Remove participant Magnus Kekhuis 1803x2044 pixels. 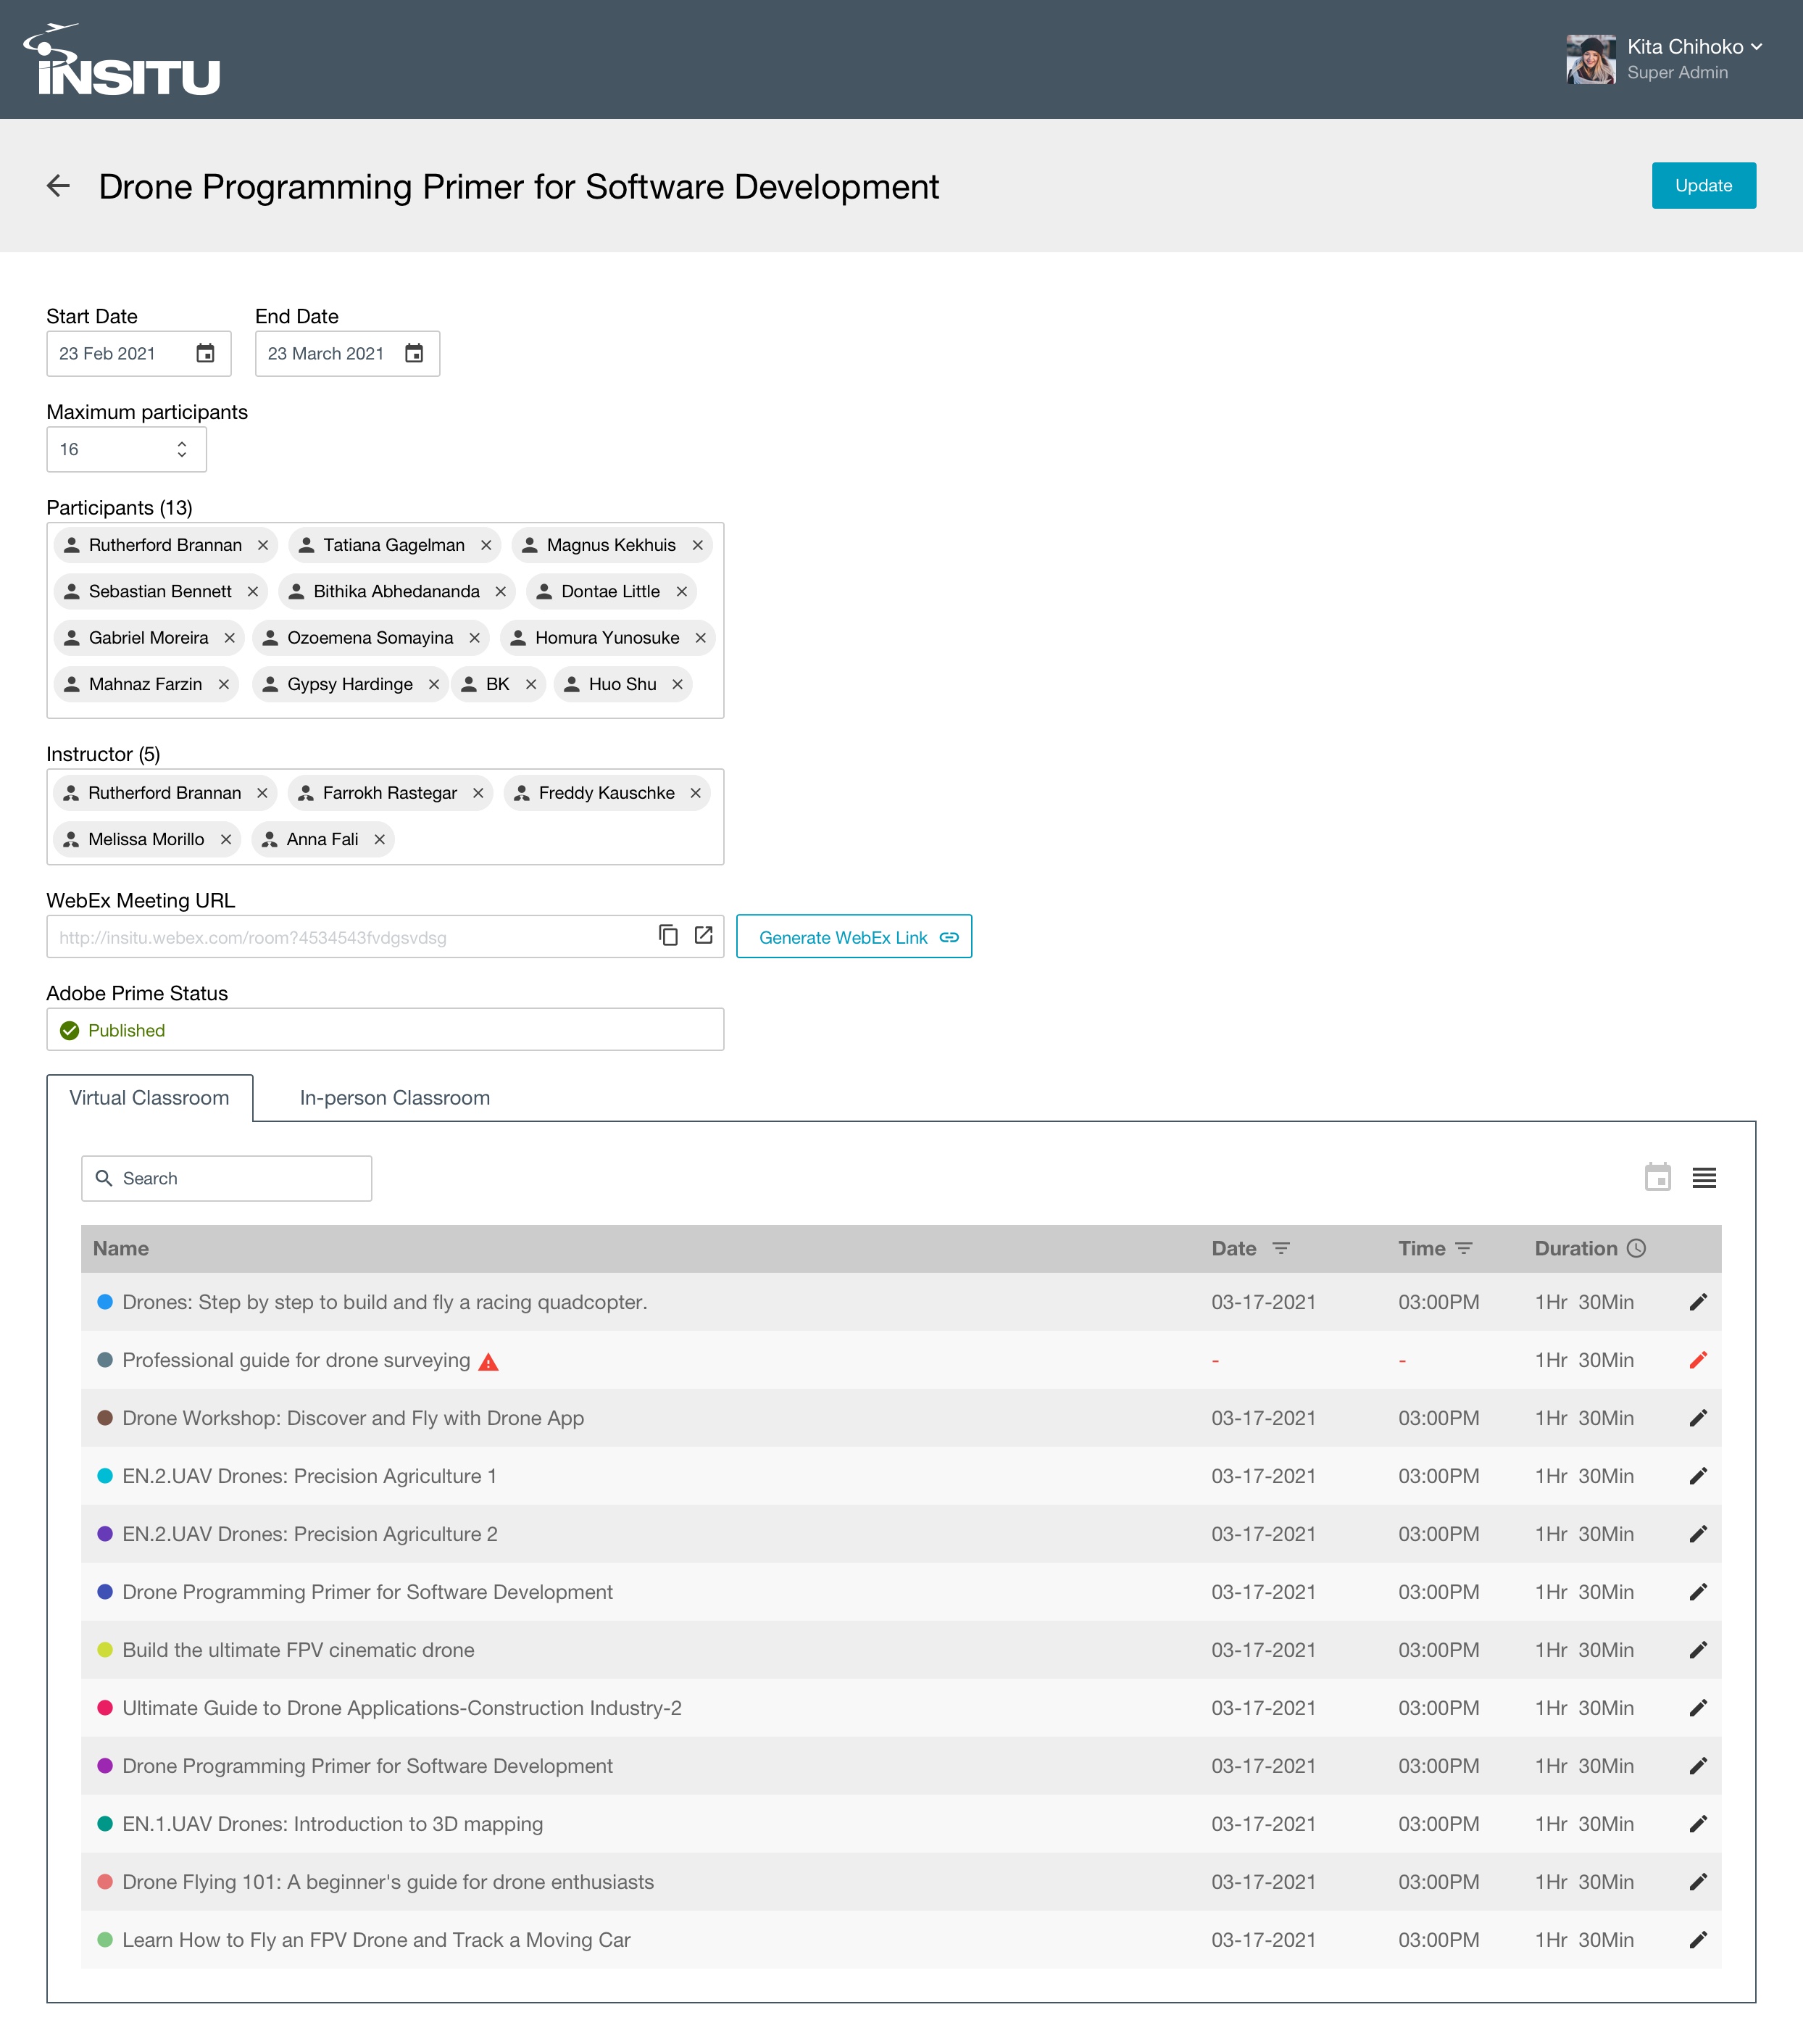[x=698, y=545]
